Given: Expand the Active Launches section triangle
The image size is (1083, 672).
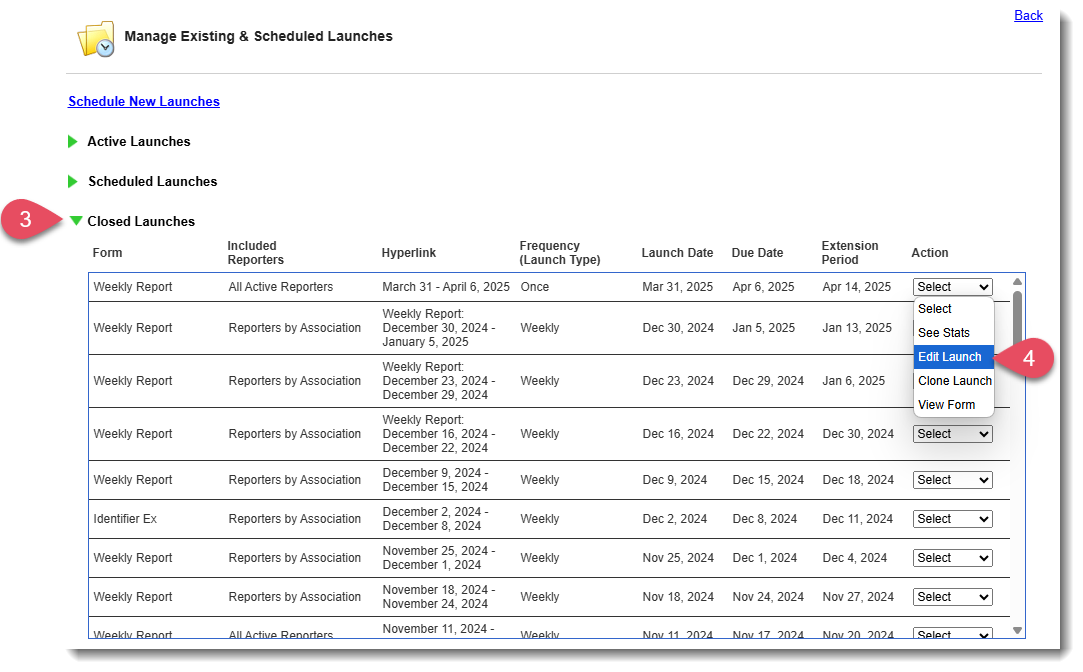Looking at the screenshot, I should (73, 142).
